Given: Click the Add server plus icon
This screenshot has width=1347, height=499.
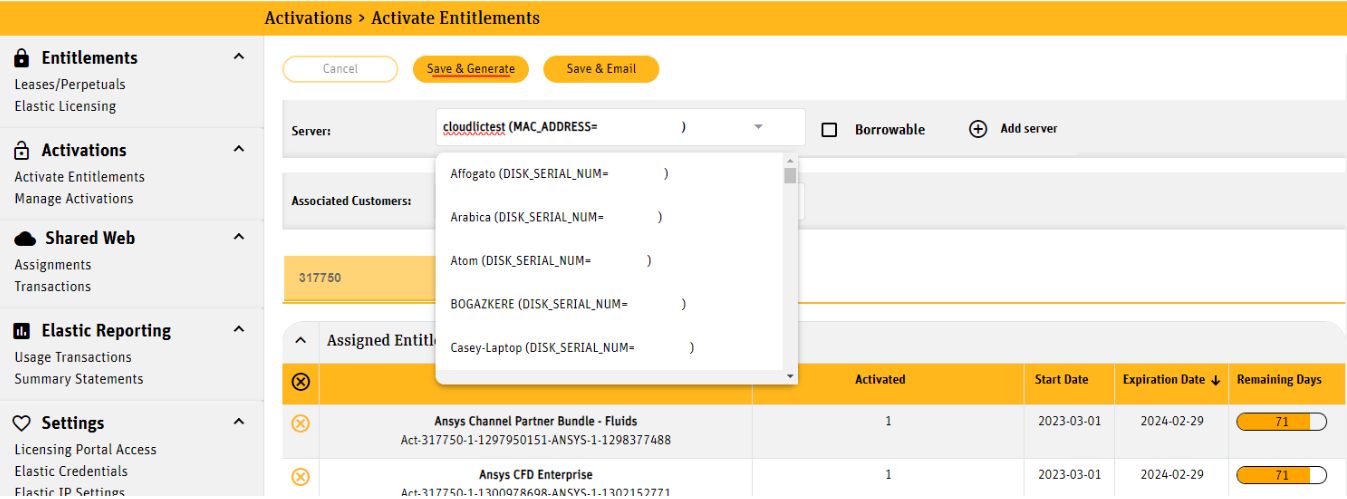Looking at the screenshot, I should click(x=978, y=129).
